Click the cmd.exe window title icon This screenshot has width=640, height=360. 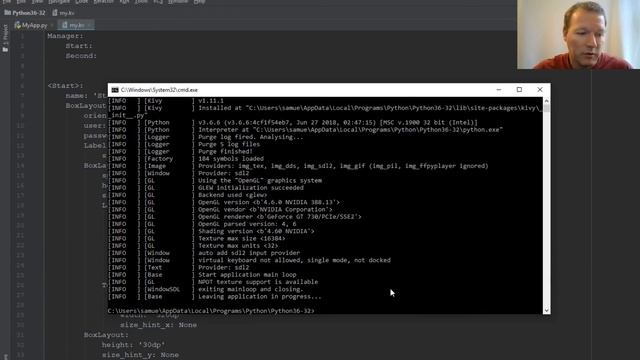(x=115, y=90)
